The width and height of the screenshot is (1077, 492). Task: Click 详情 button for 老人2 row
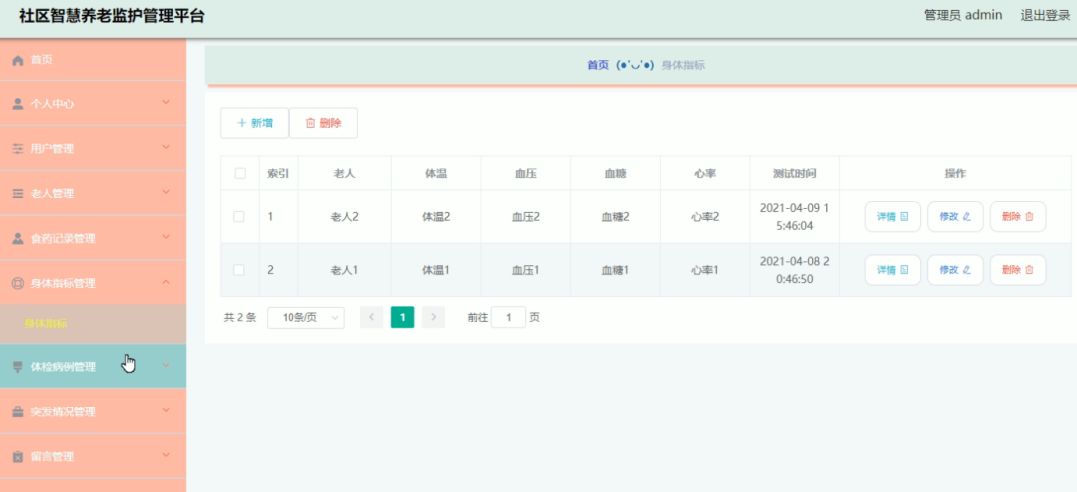[892, 216]
